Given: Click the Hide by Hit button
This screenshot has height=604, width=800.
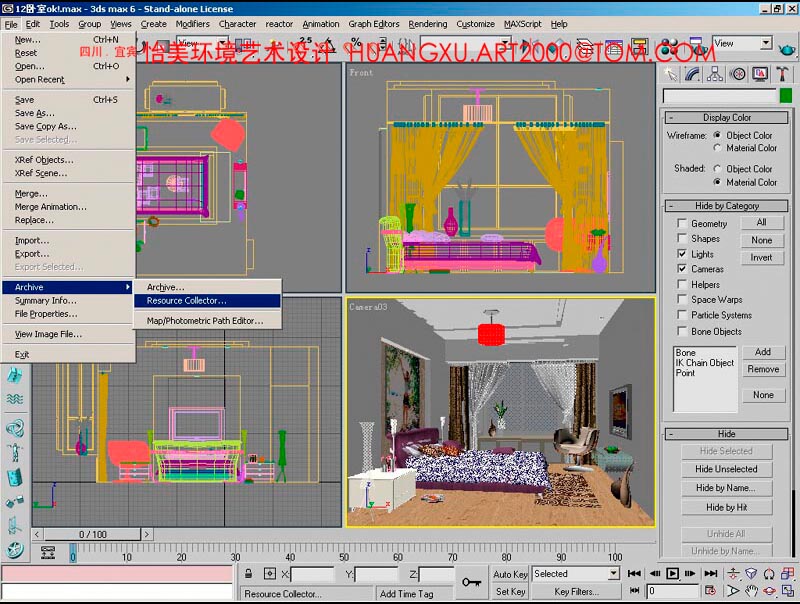Looking at the screenshot, I should 727,507.
